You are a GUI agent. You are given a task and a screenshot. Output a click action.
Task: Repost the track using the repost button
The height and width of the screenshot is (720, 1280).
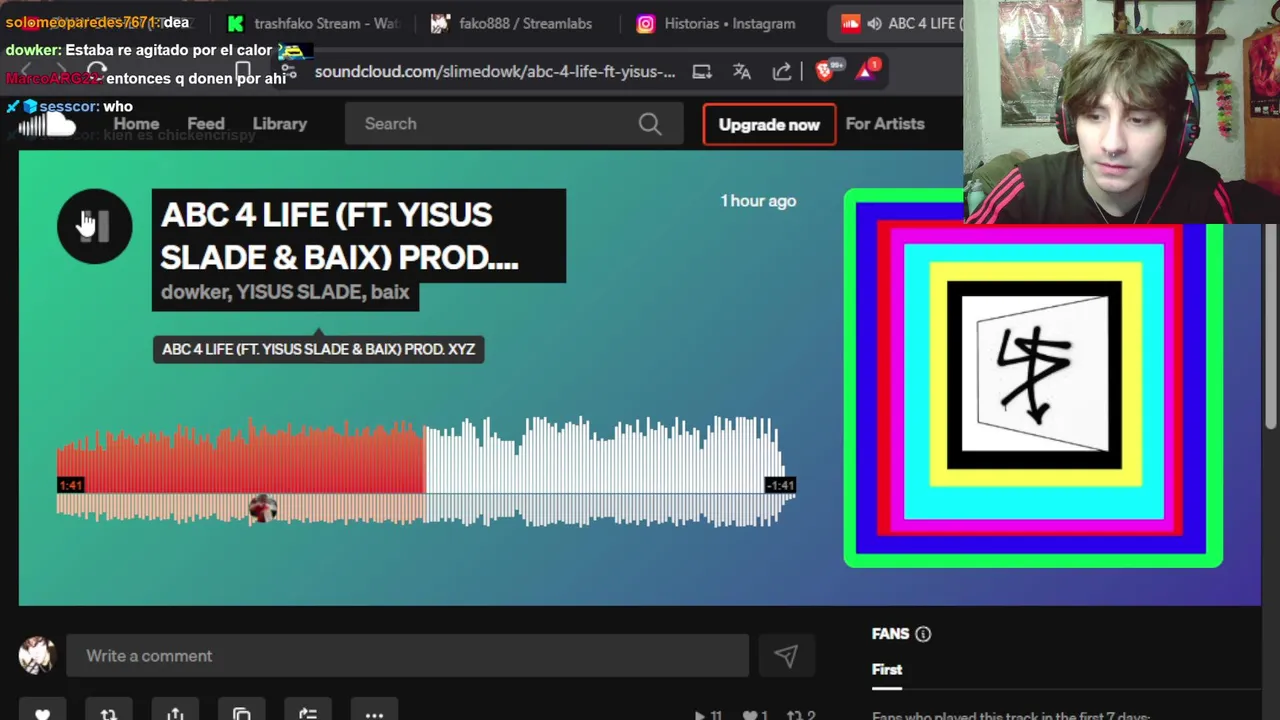pyautogui.click(x=108, y=714)
